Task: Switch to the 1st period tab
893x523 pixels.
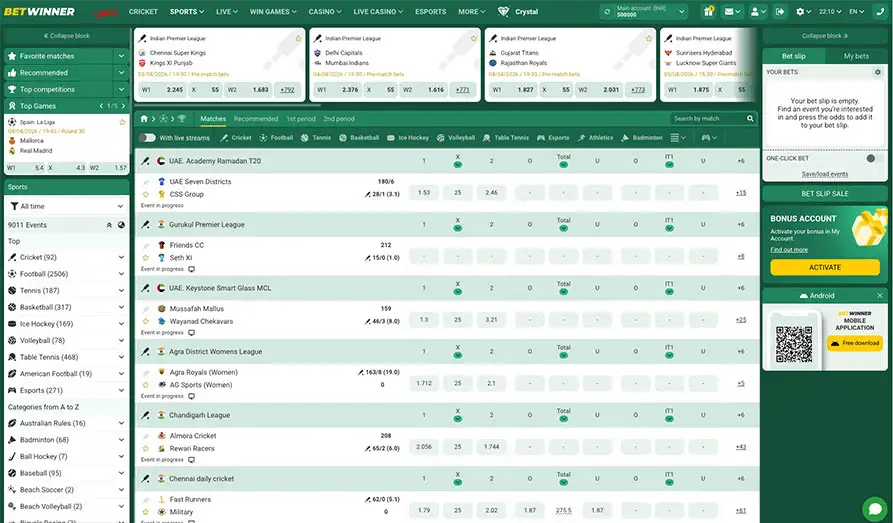Action: [301, 119]
